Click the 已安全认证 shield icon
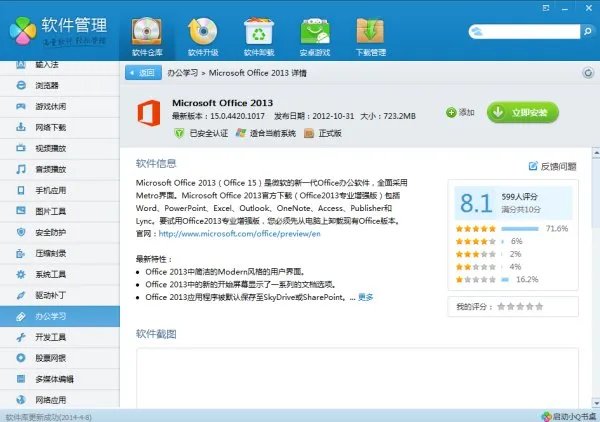Screen dimensions: 600x422 pos(179,133)
